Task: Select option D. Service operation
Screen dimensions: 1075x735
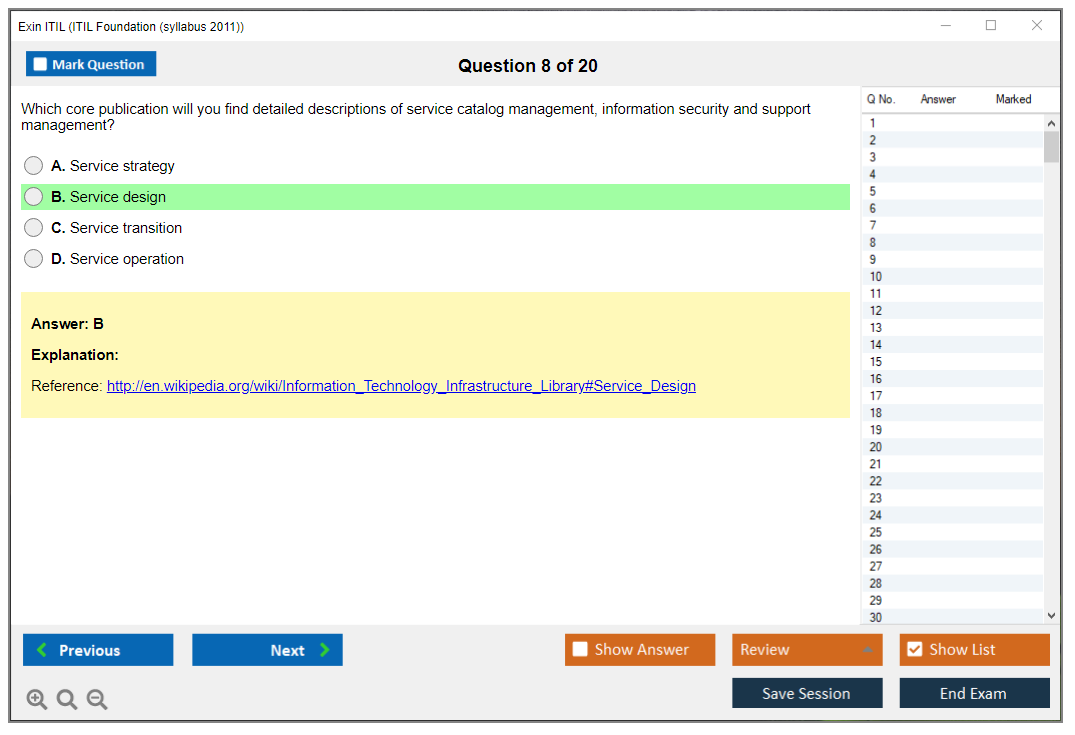Action: point(34,259)
